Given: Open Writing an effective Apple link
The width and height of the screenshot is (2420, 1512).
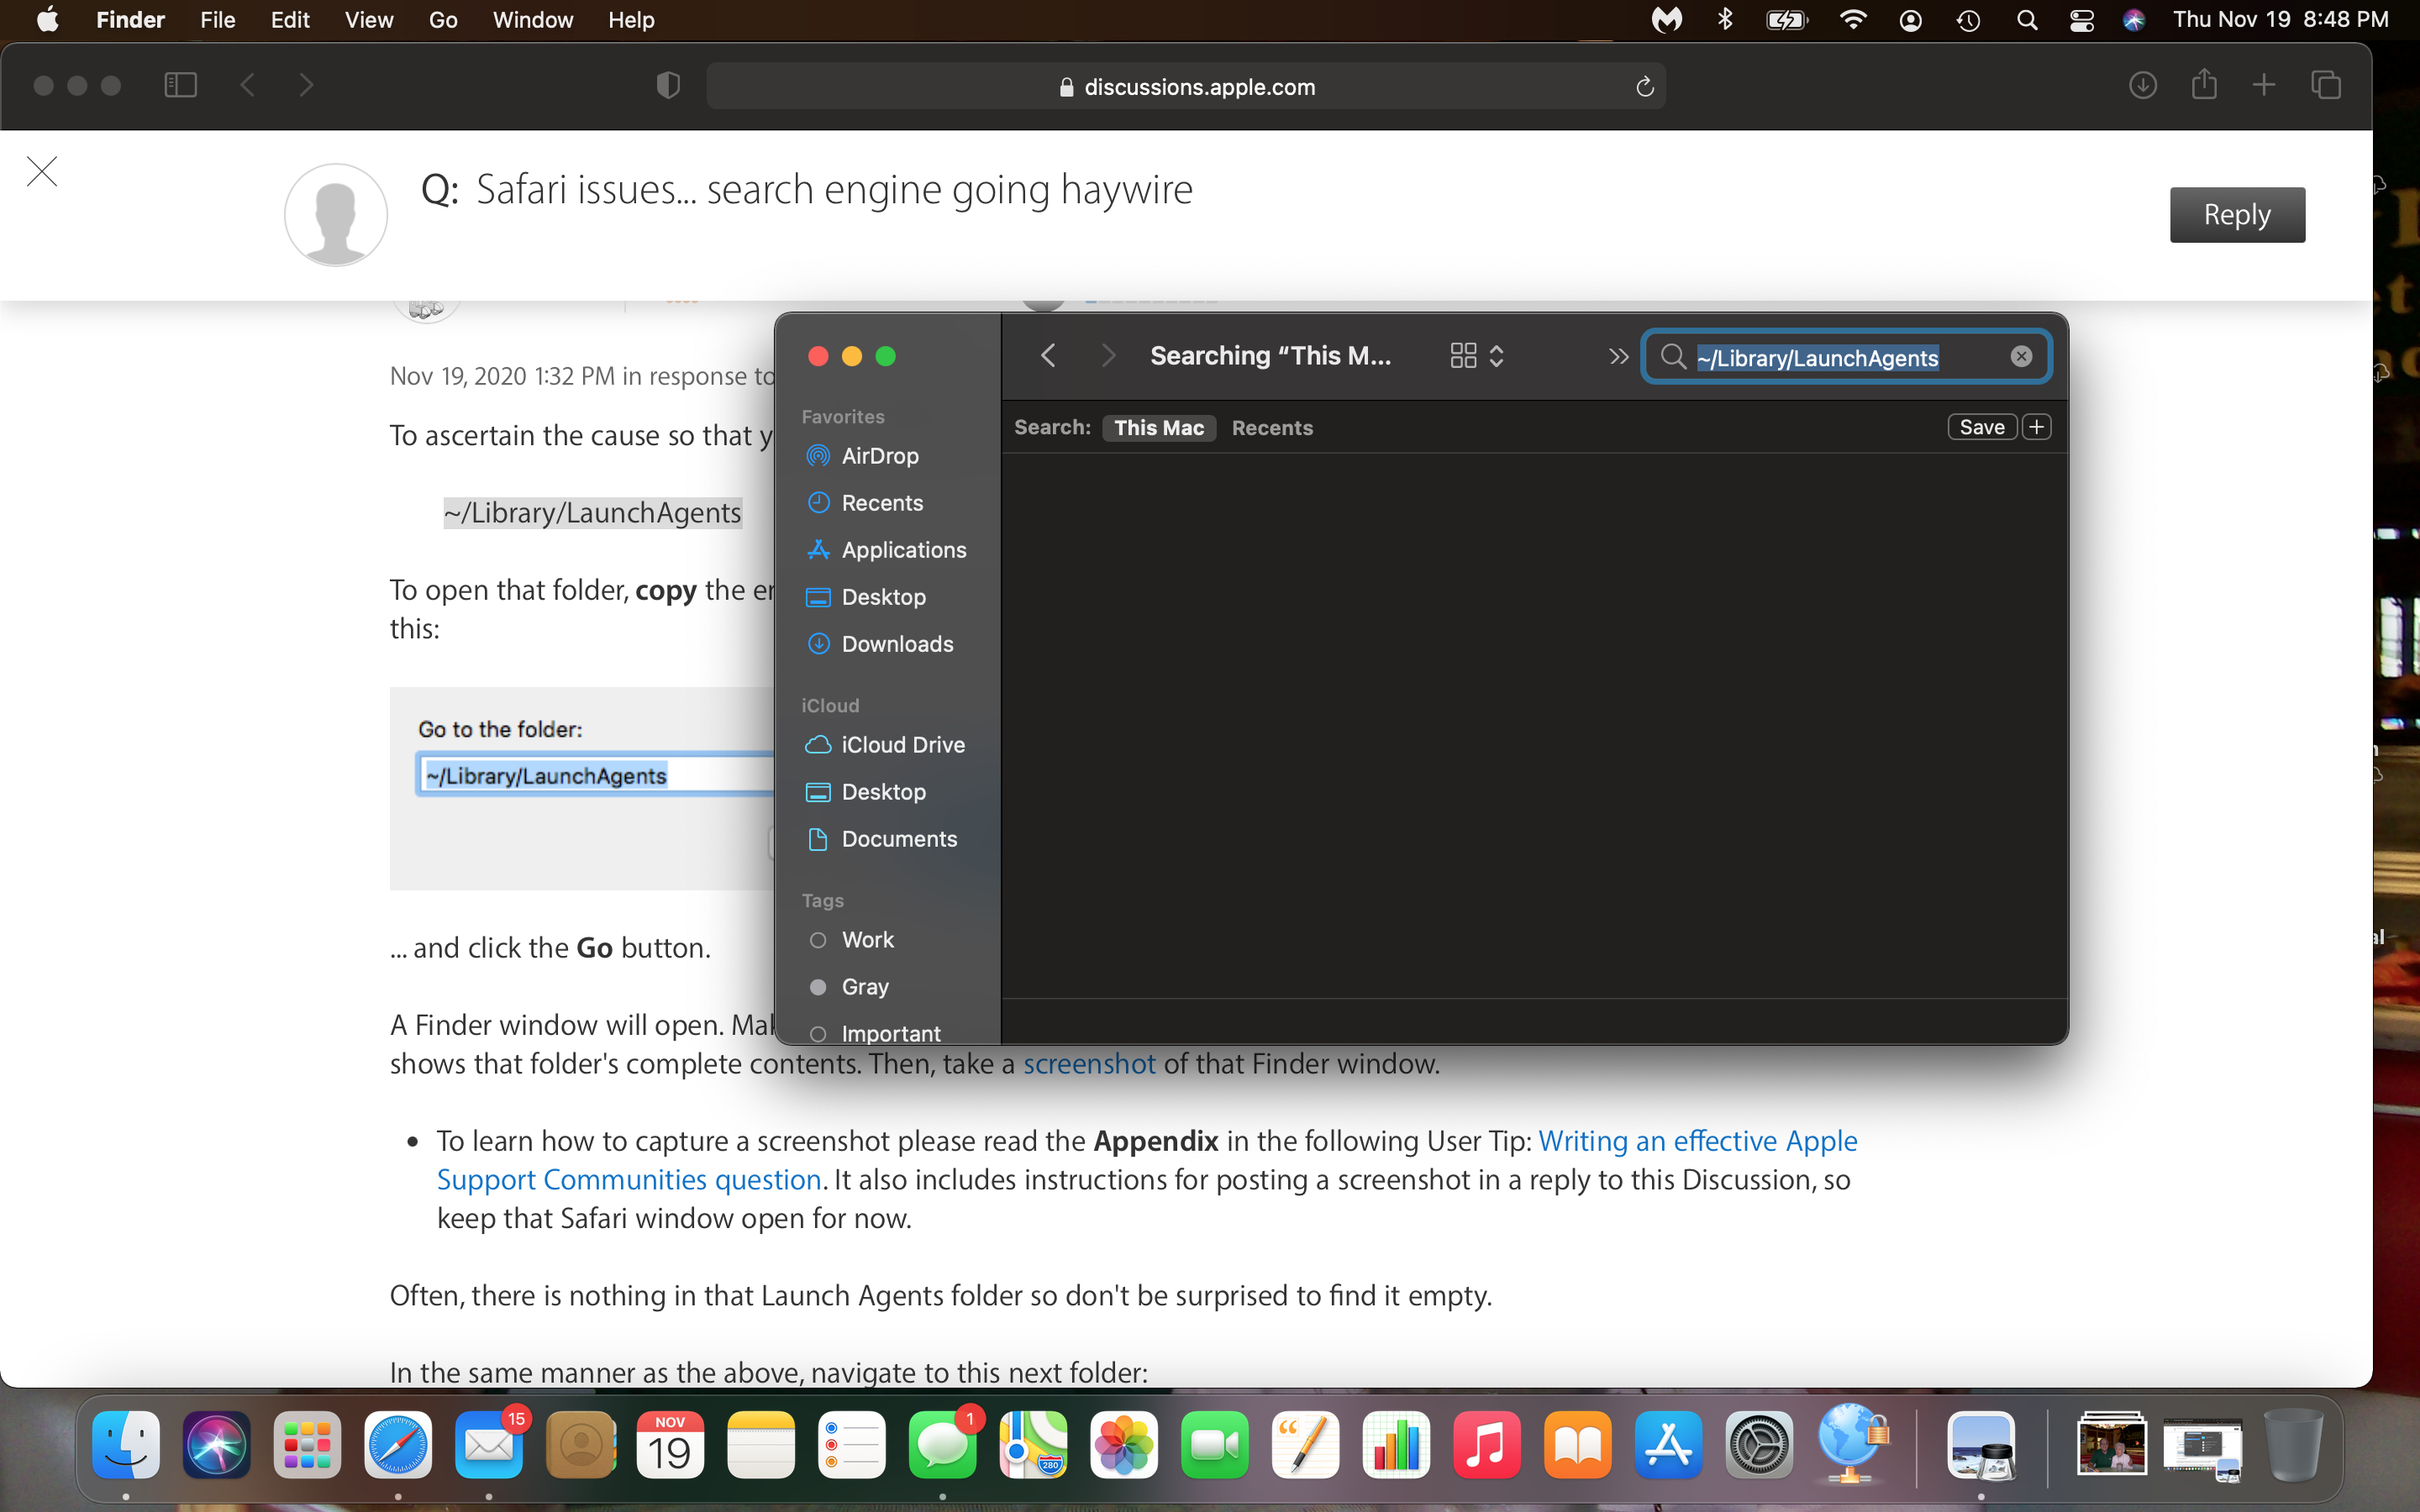Looking at the screenshot, I should click(x=1697, y=1141).
